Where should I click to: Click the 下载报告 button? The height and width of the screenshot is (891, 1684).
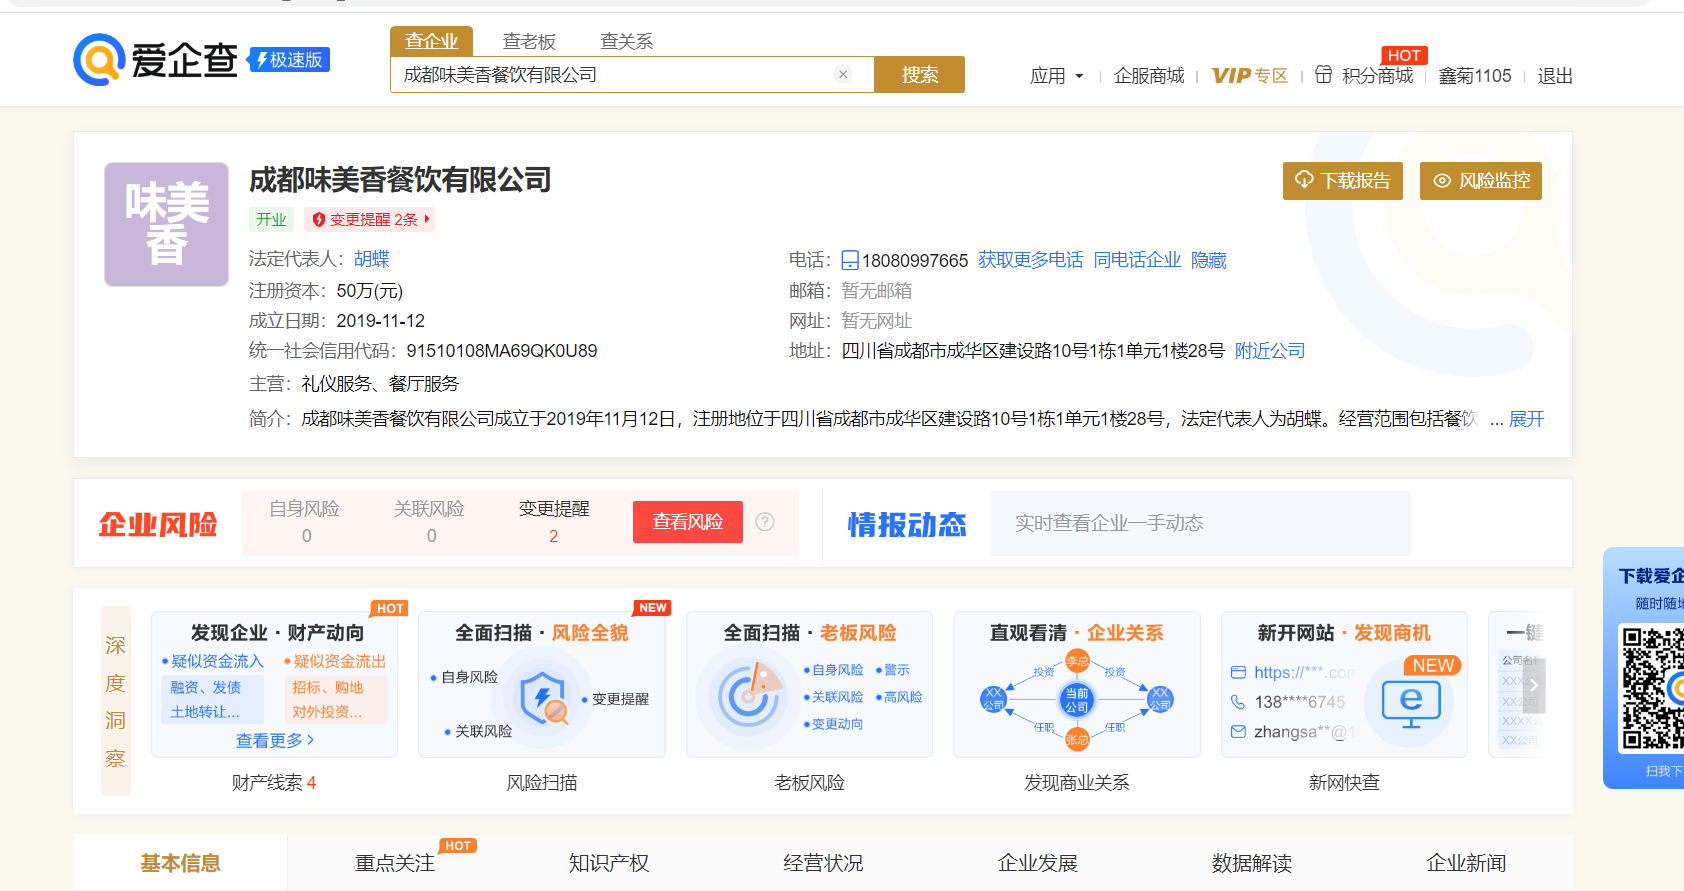(x=1343, y=181)
